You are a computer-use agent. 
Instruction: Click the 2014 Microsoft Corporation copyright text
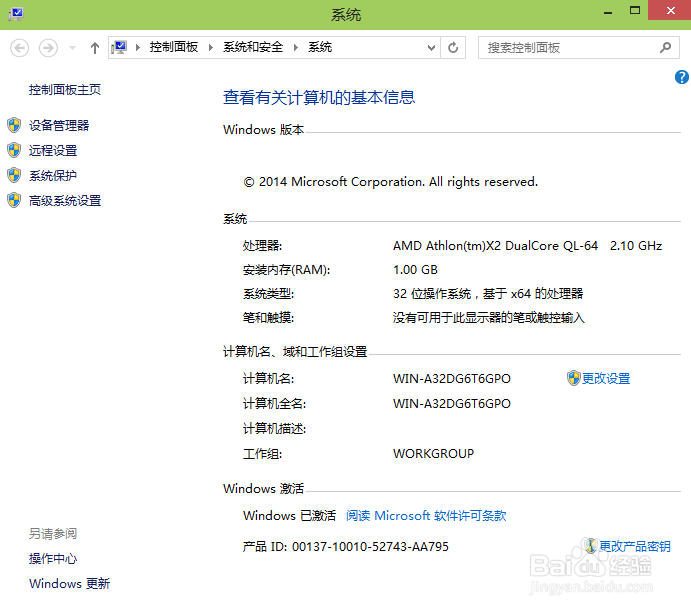390,182
